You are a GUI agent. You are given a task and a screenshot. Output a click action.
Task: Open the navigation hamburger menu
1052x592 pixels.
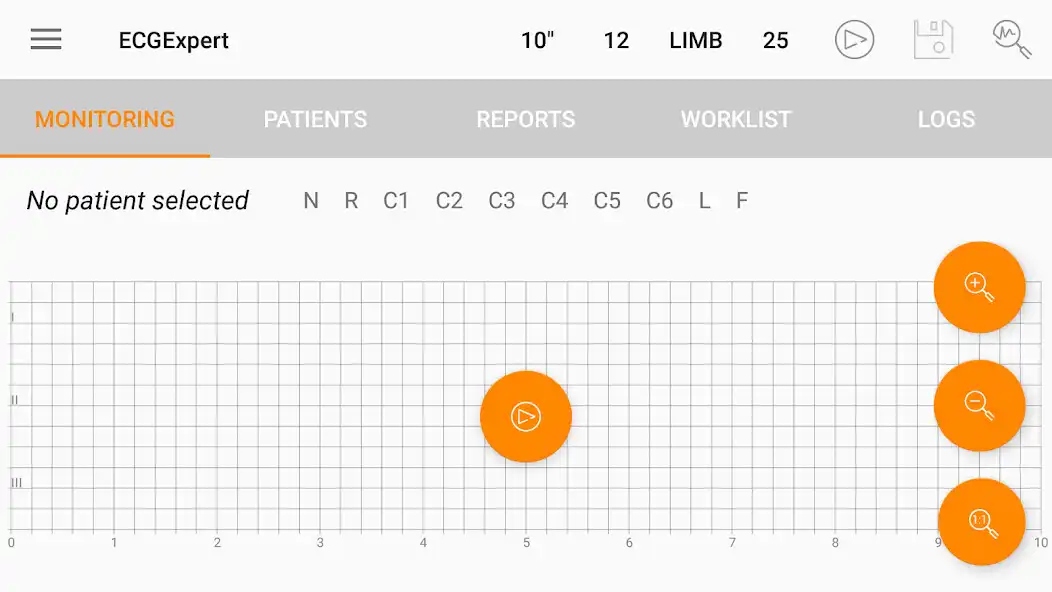point(45,39)
